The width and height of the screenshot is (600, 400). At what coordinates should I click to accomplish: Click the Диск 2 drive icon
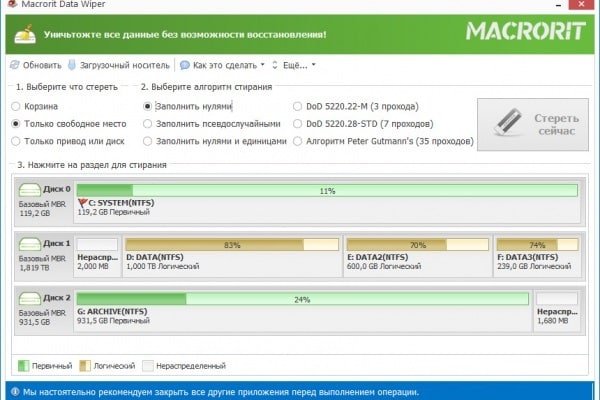[29, 298]
